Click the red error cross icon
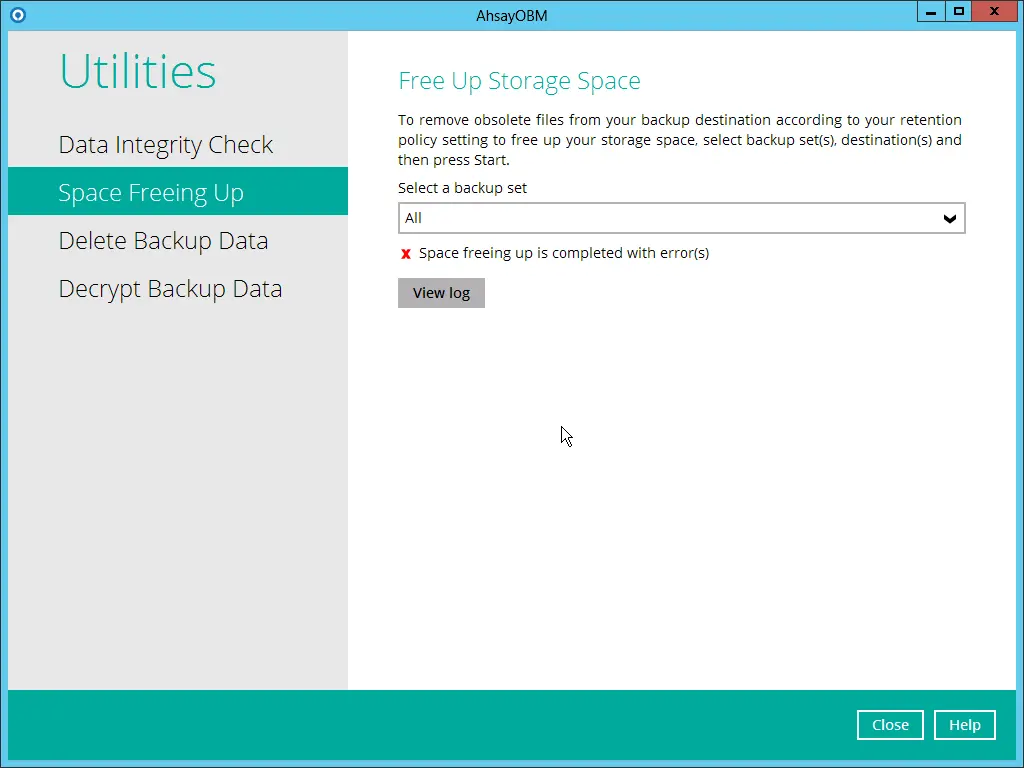Viewport: 1024px width, 768px height. tap(405, 253)
